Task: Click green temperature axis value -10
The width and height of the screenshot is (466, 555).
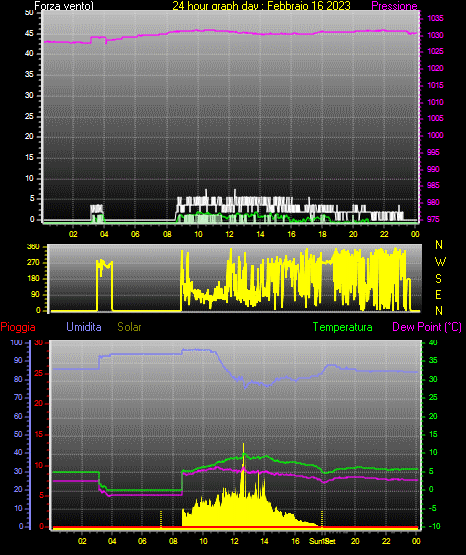Action: [434, 526]
